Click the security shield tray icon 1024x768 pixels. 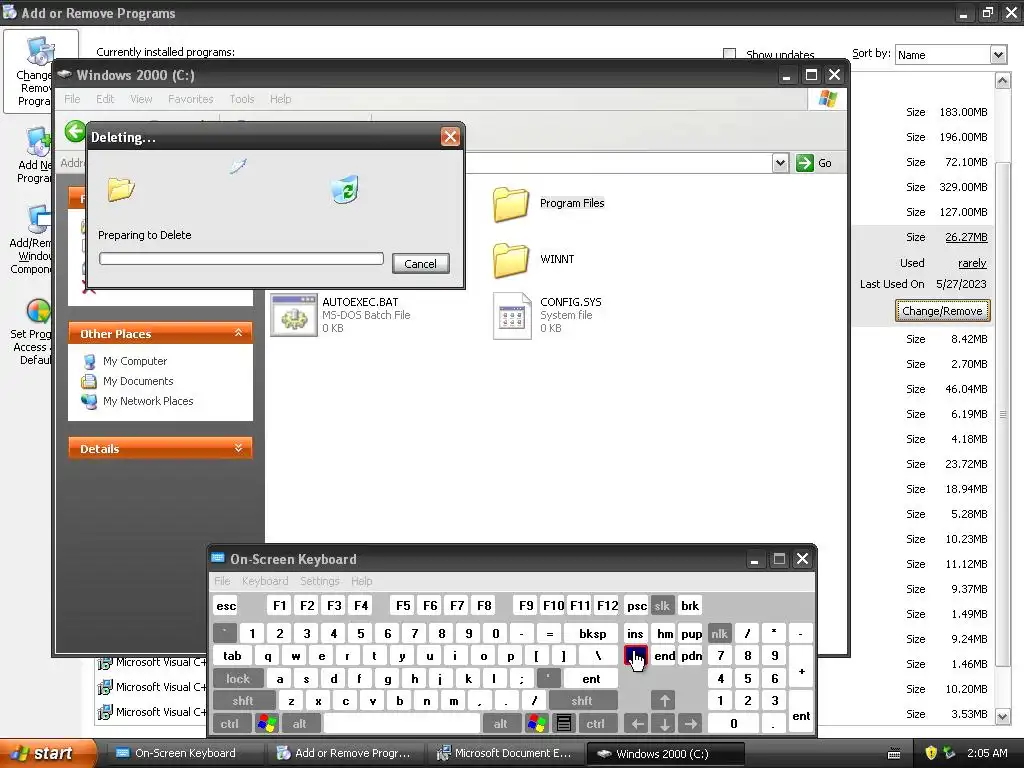click(931, 753)
